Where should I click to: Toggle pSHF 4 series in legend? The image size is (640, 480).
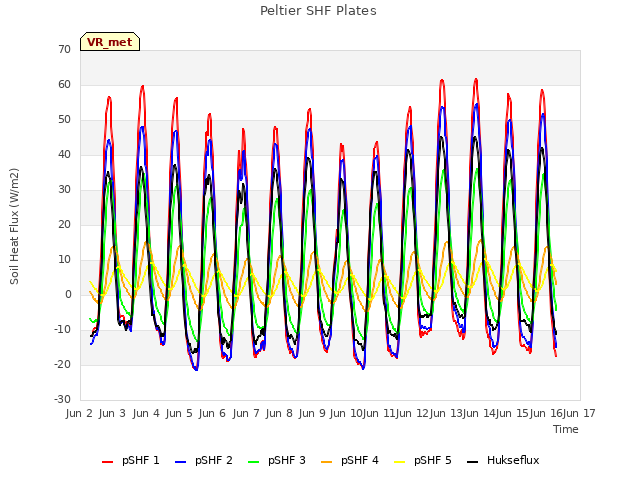tap(350, 460)
